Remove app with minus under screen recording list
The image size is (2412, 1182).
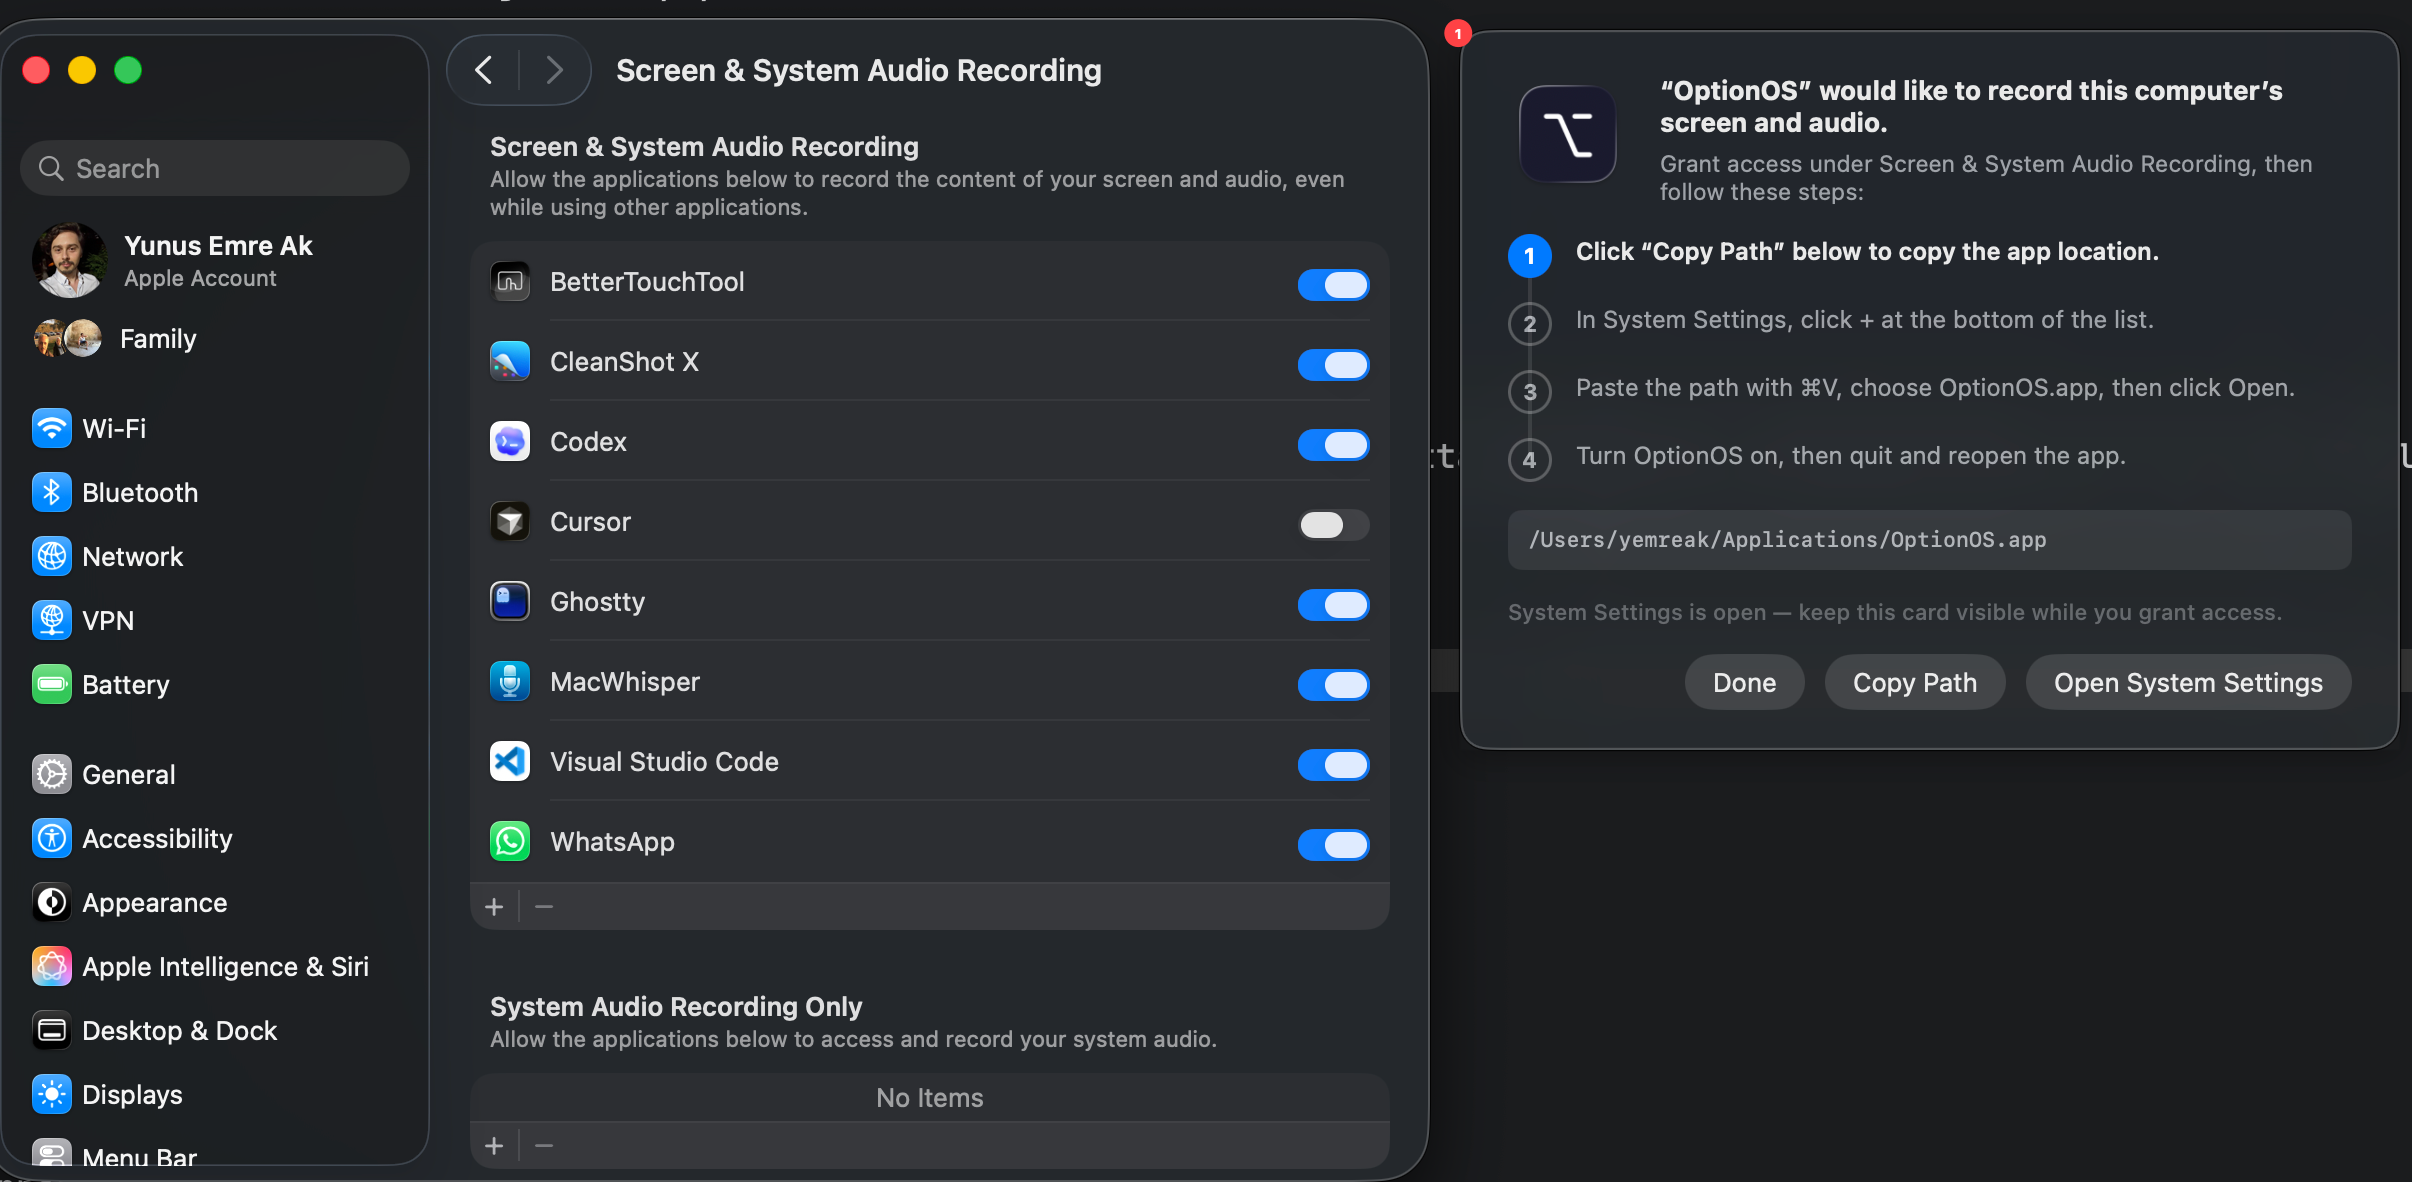point(544,907)
